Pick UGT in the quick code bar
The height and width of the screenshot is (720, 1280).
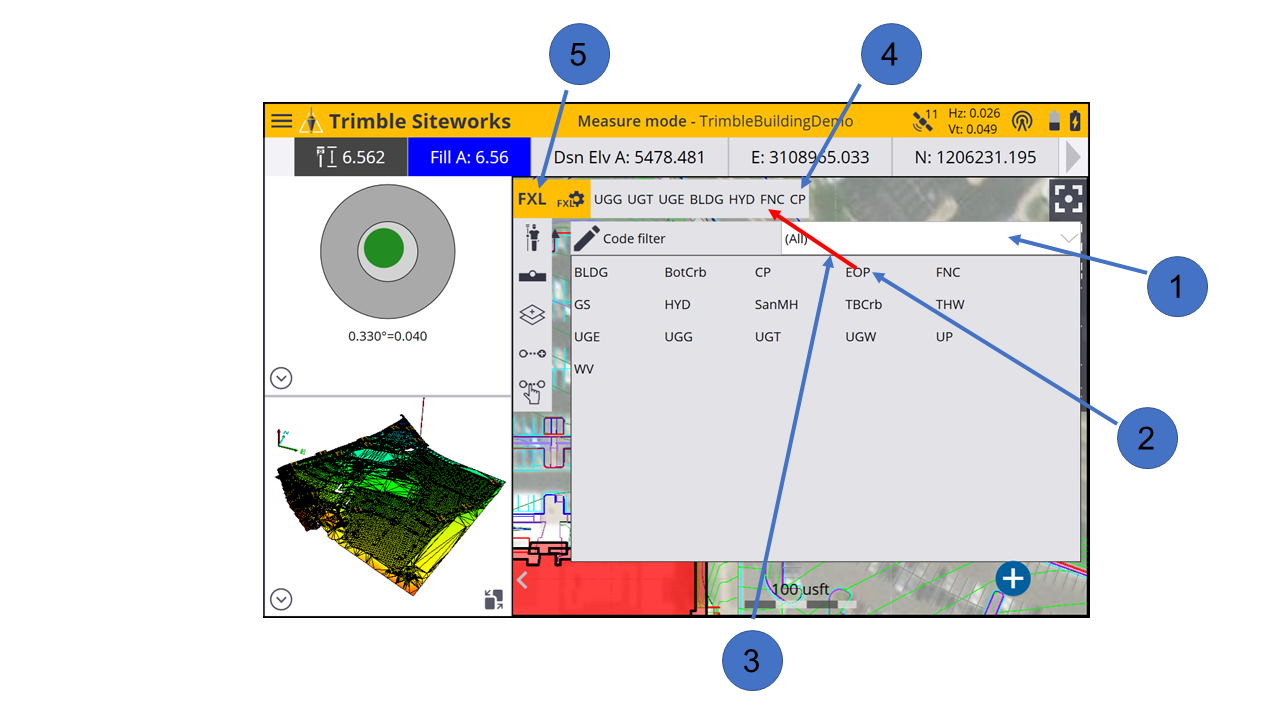coord(640,199)
